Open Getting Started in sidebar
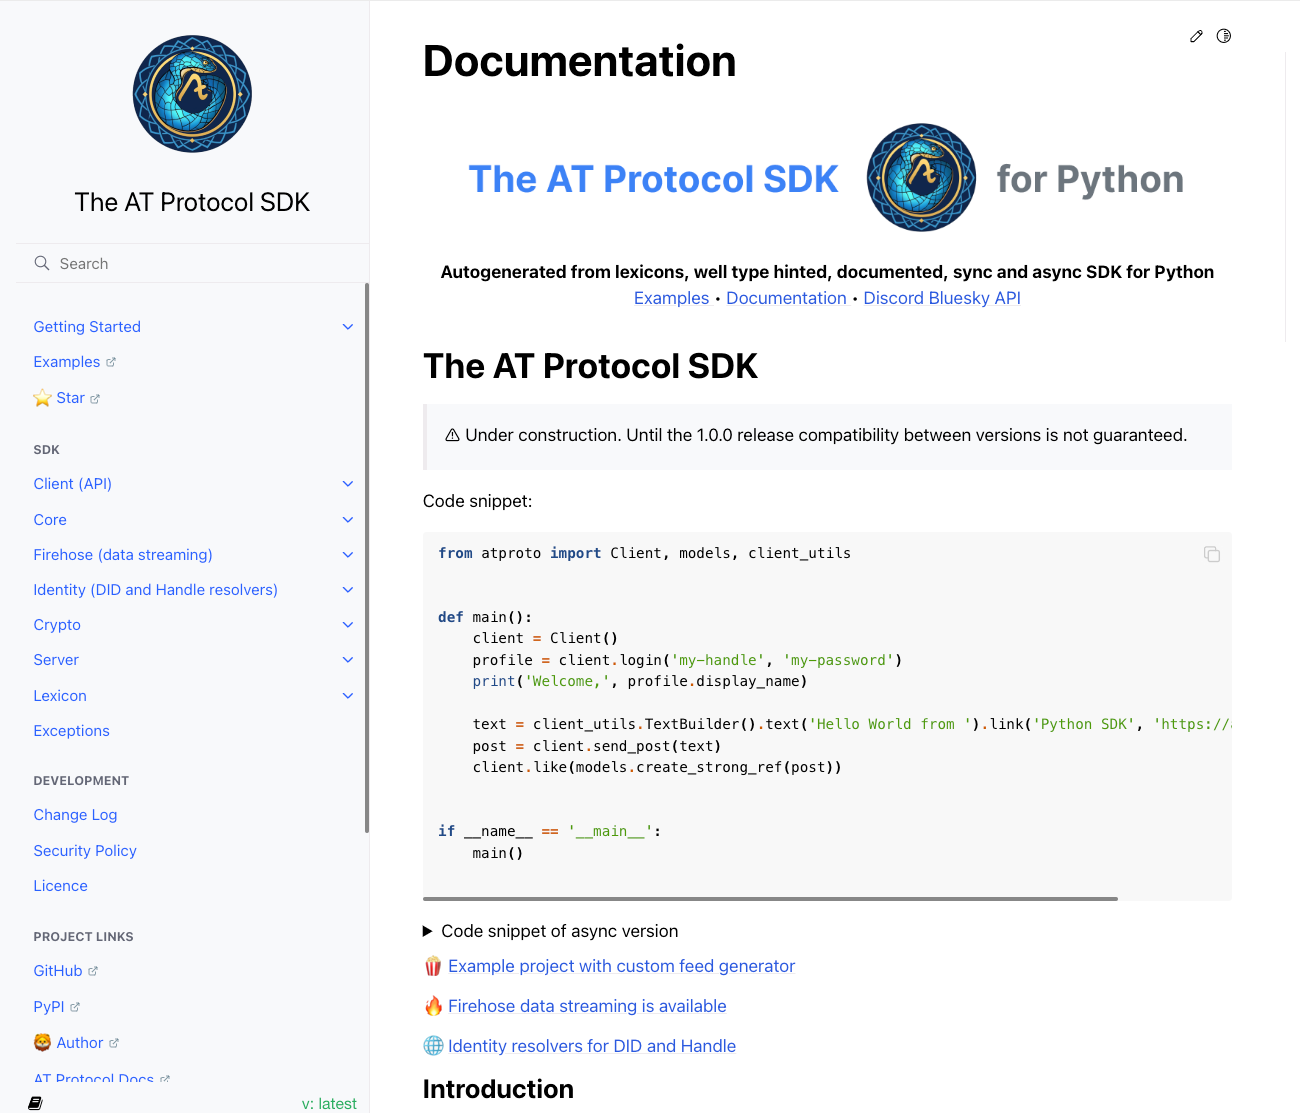Viewport: 1300px width, 1113px height. coord(87,327)
